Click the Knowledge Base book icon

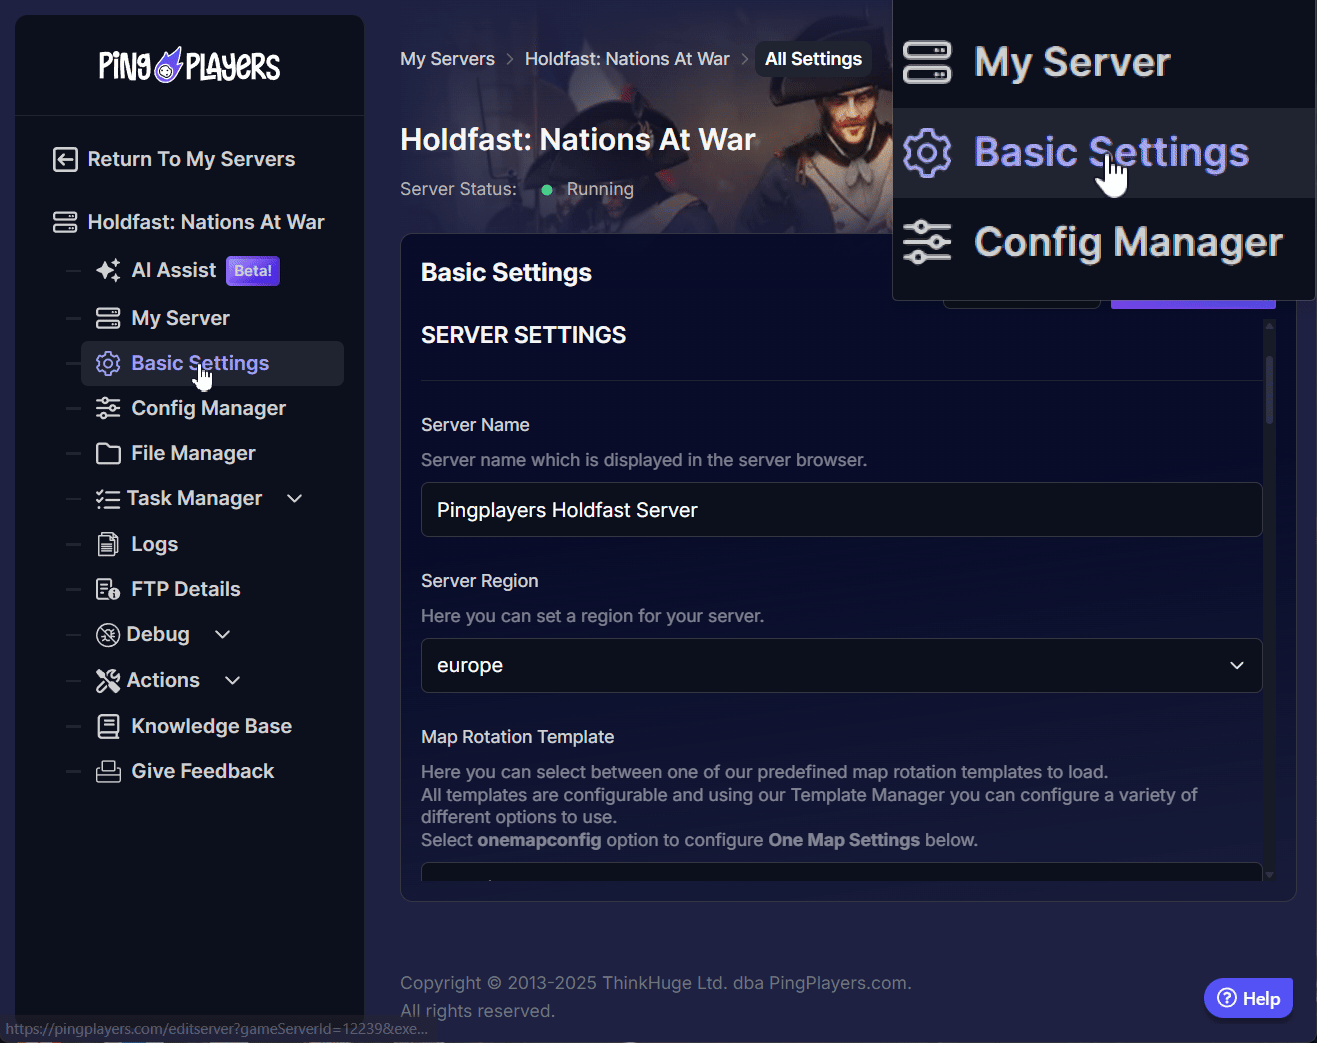(x=108, y=726)
